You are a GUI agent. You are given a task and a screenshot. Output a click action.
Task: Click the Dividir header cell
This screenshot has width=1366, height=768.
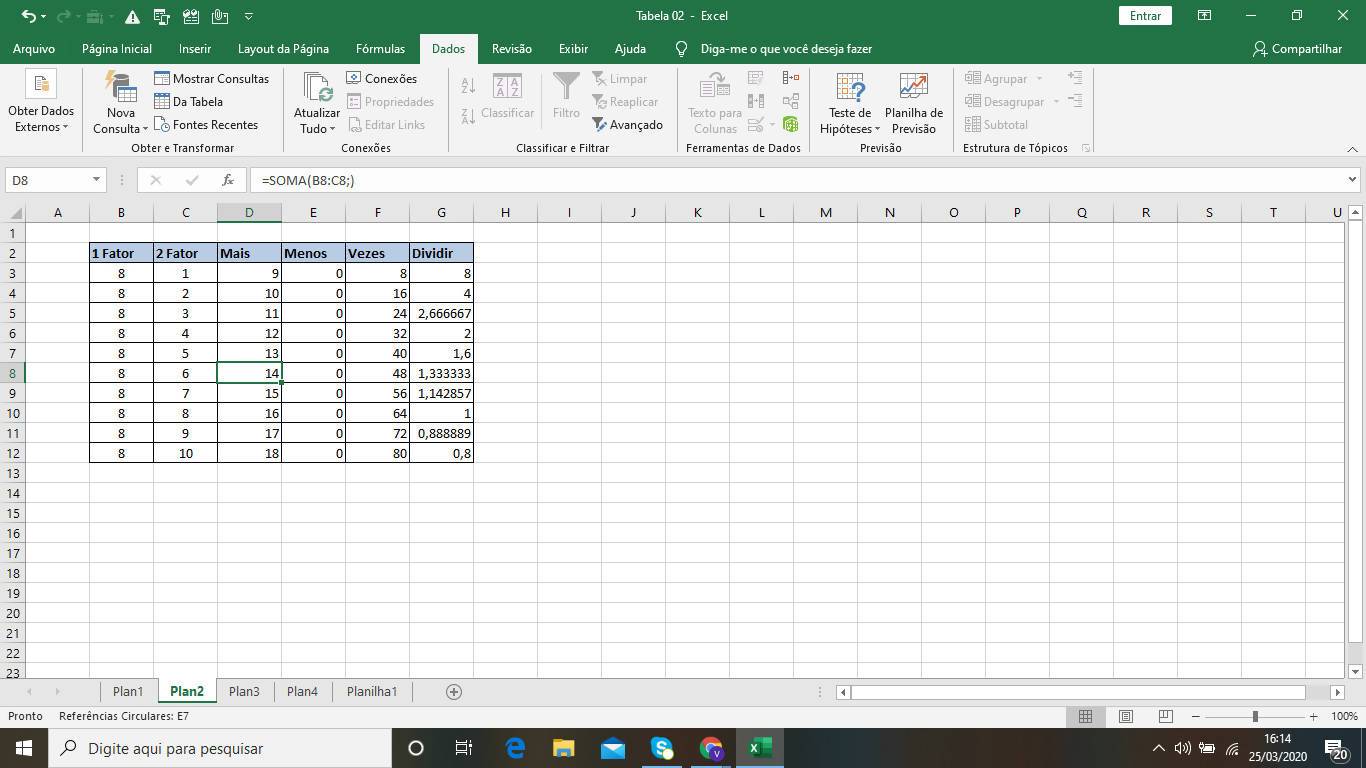coord(441,253)
